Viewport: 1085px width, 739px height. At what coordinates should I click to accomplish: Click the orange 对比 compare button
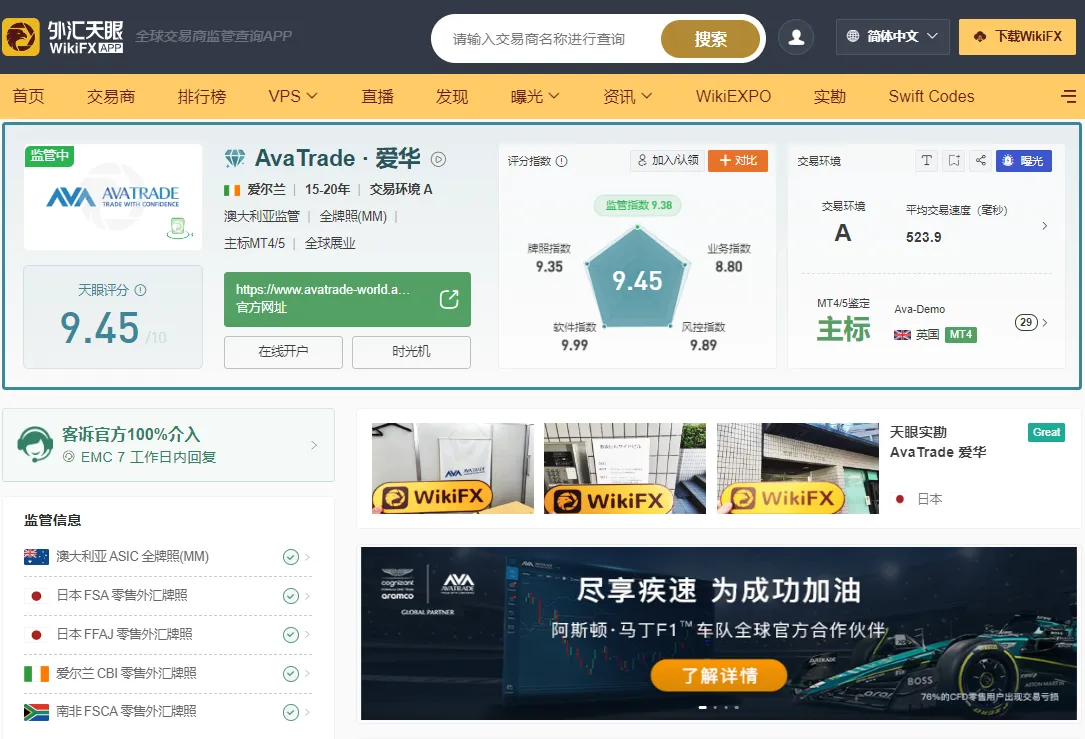click(738, 161)
